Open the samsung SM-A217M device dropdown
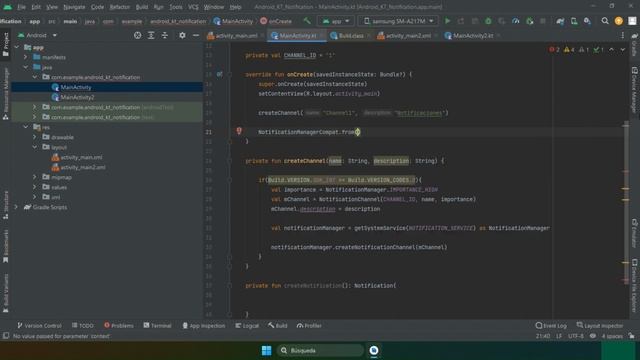This screenshot has height=360, width=640. tap(398, 21)
